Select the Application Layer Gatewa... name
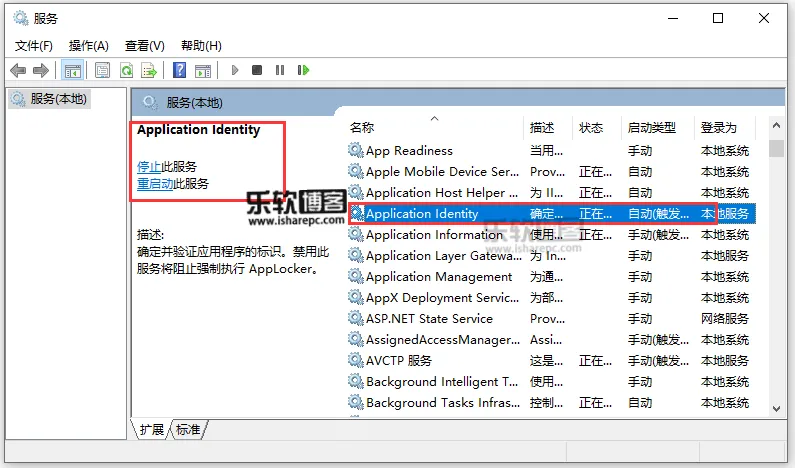The image size is (795, 468). (444, 256)
